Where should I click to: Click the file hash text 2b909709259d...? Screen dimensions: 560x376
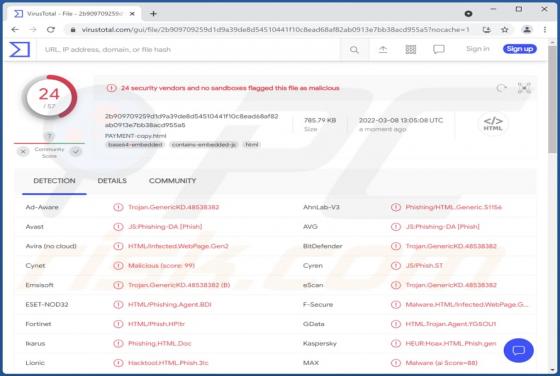tap(191, 121)
